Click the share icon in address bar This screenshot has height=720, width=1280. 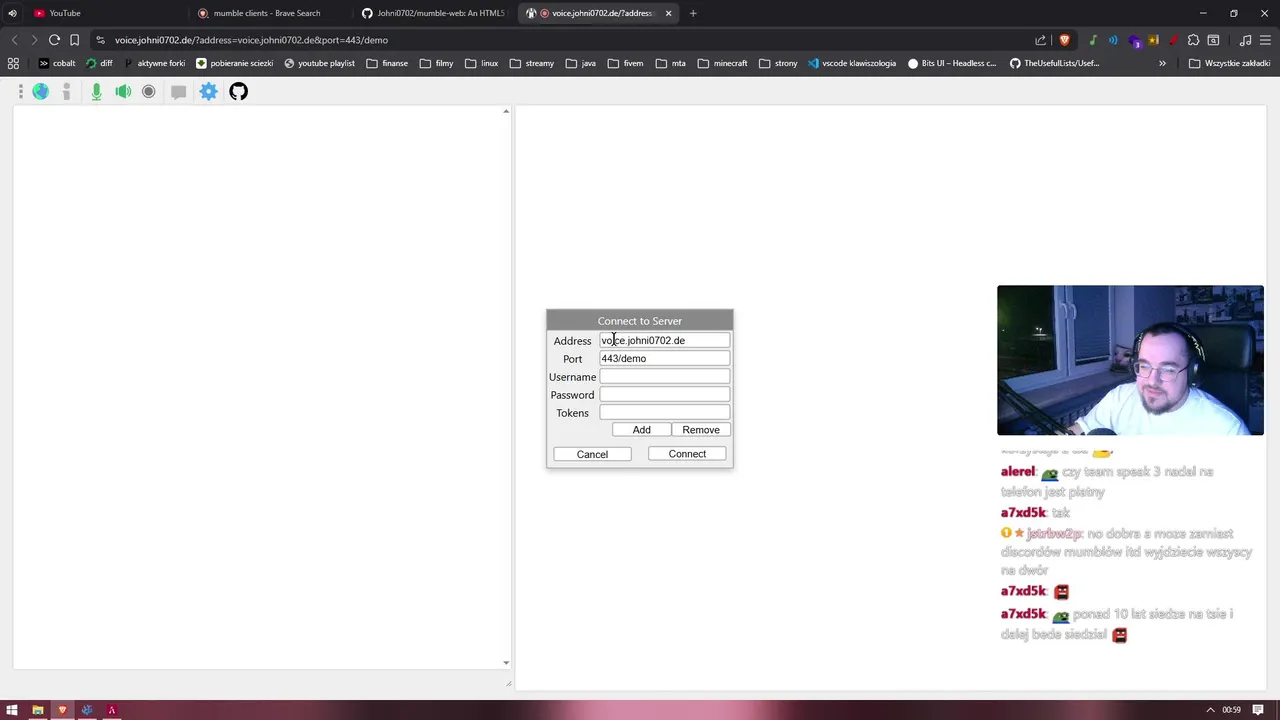click(1040, 40)
